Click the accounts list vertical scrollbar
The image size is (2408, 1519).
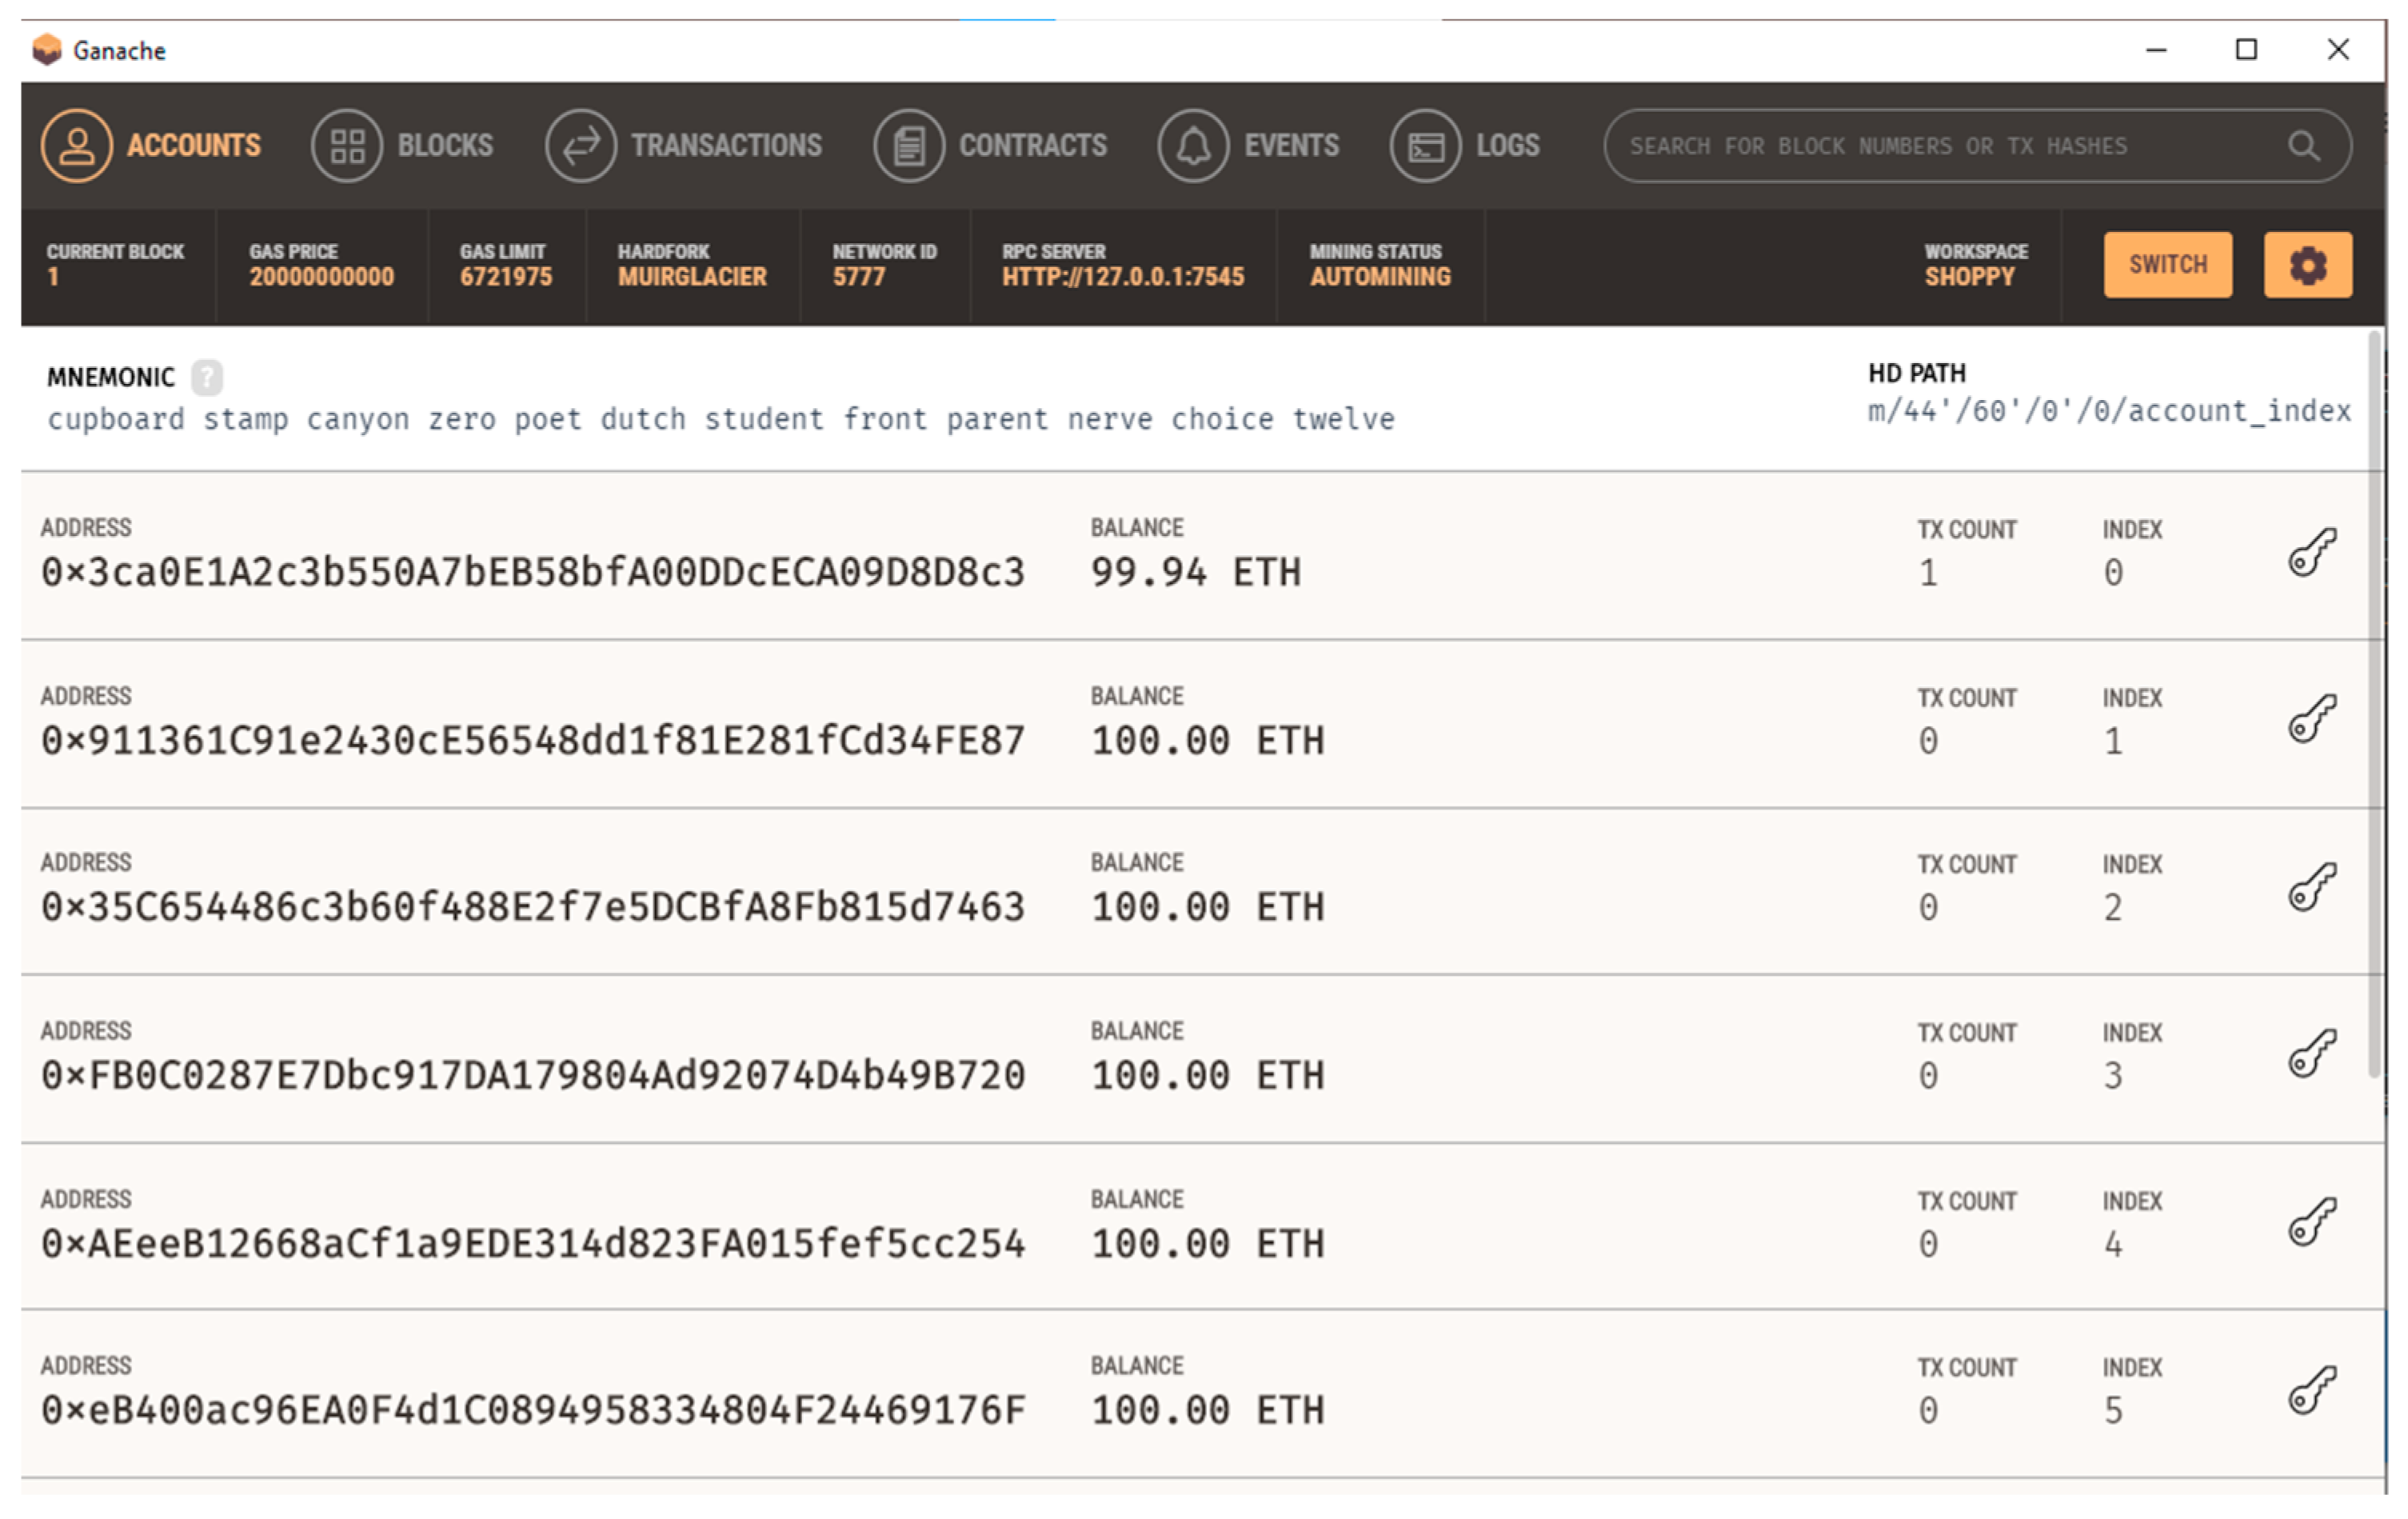[x=2374, y=700]
